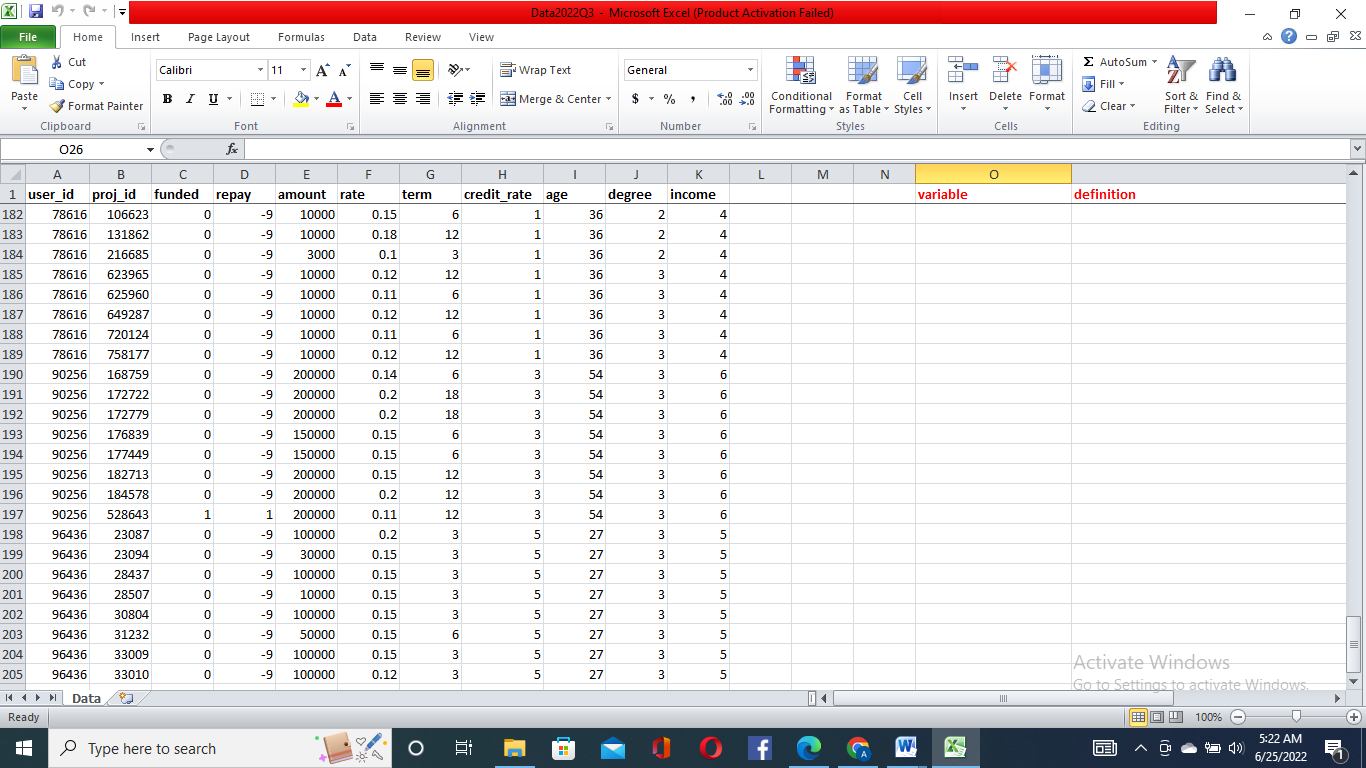Open the font size 11 dropdown
This screenshot has height=768, width=1366.
click(x=302, y=70)
